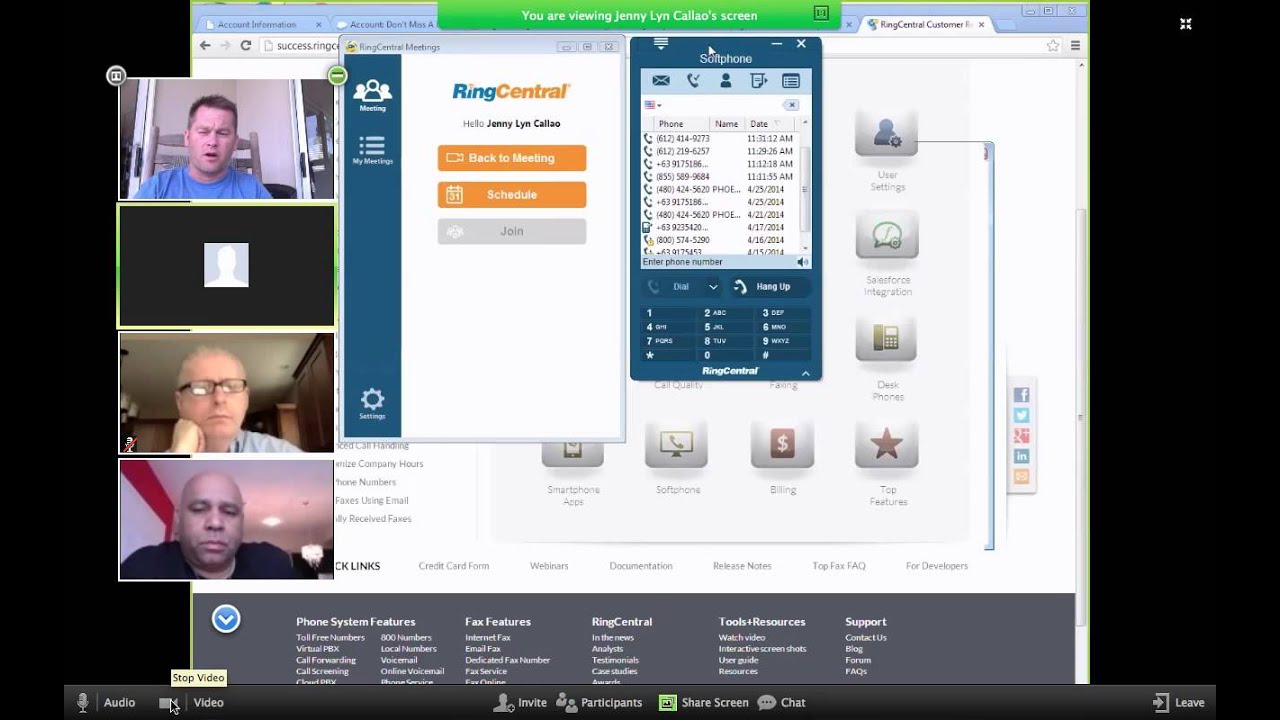Toggle the Stop Video camera button

[x=168, y=703]
